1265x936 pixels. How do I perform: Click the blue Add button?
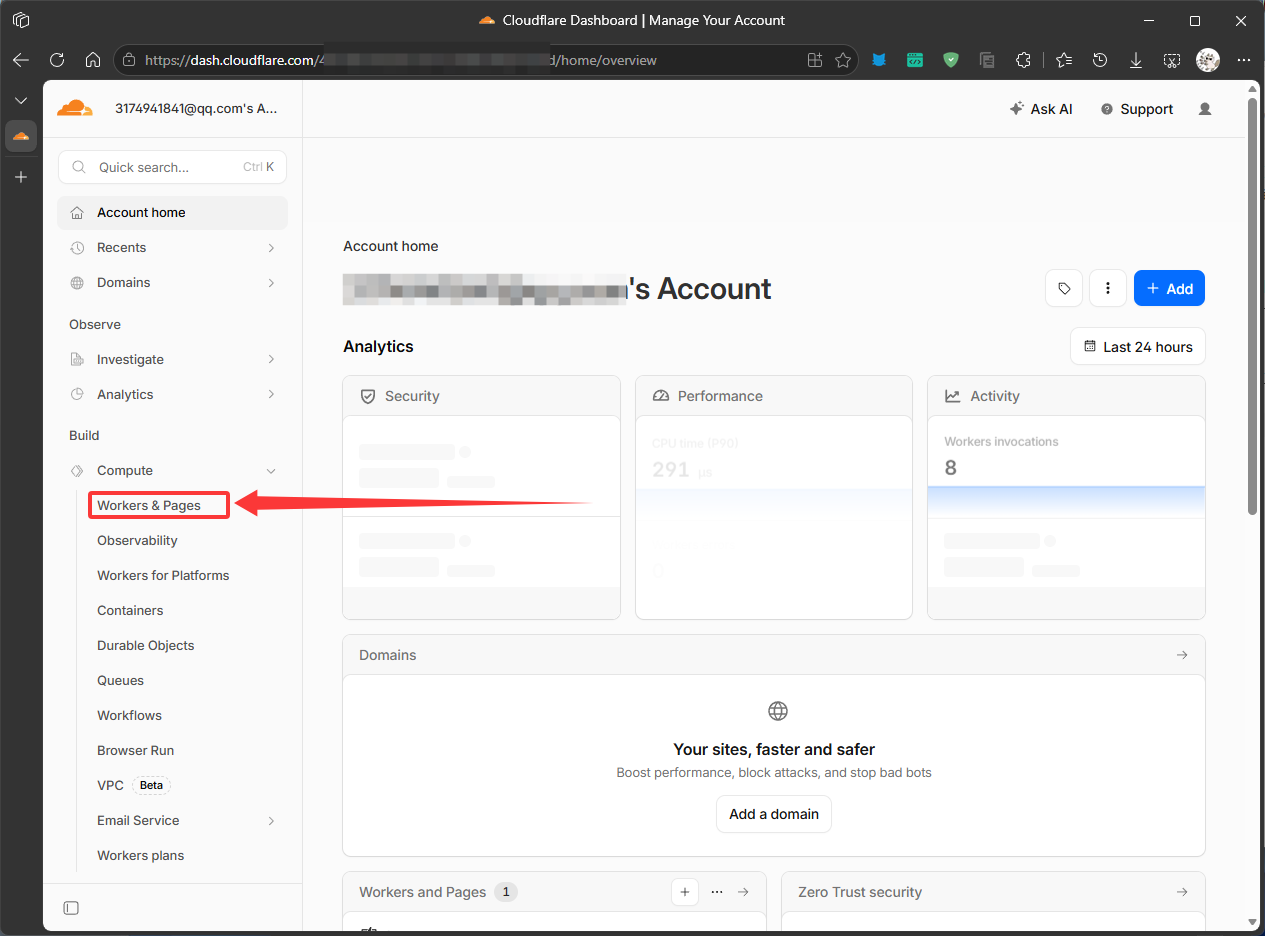pyautogui.click(x=1169, y=288)
